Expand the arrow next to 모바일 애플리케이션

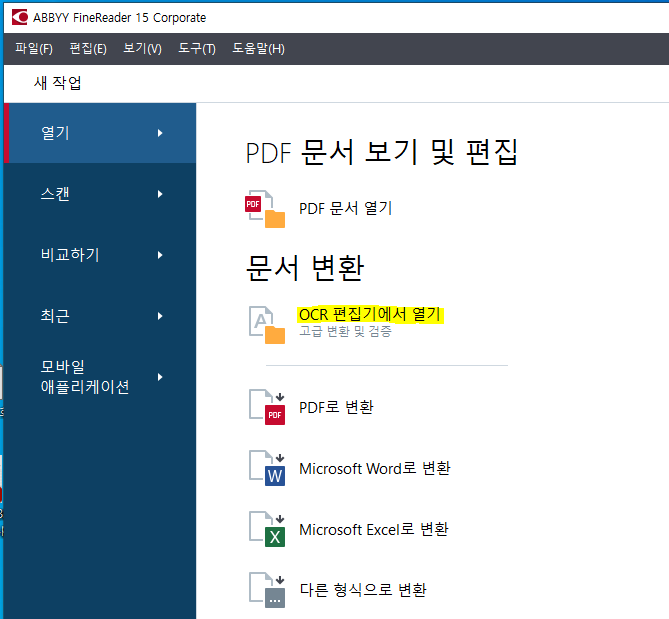coord(160,377)
